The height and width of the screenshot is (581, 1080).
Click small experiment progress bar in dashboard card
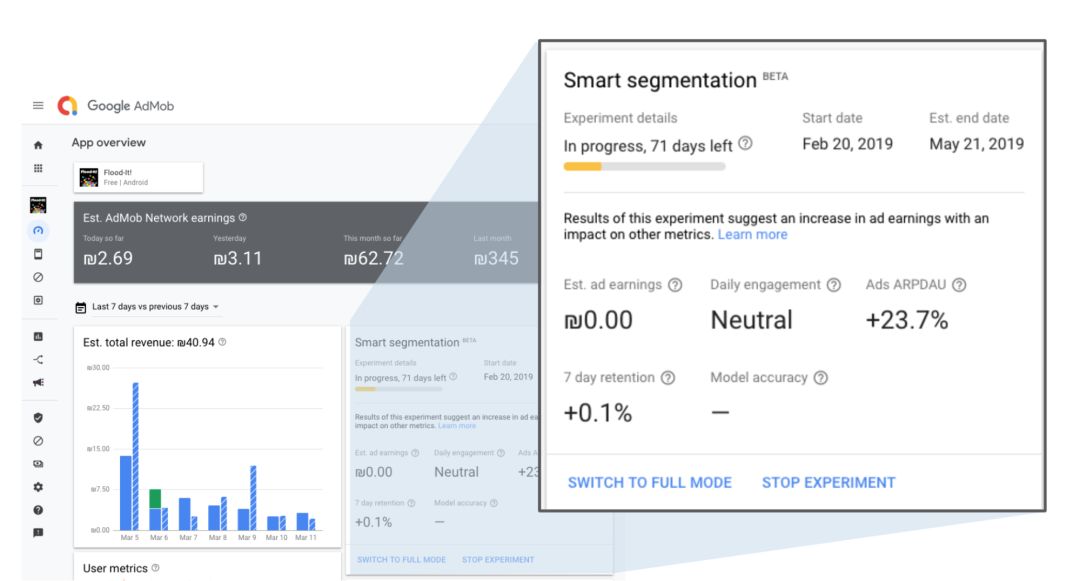398,389
